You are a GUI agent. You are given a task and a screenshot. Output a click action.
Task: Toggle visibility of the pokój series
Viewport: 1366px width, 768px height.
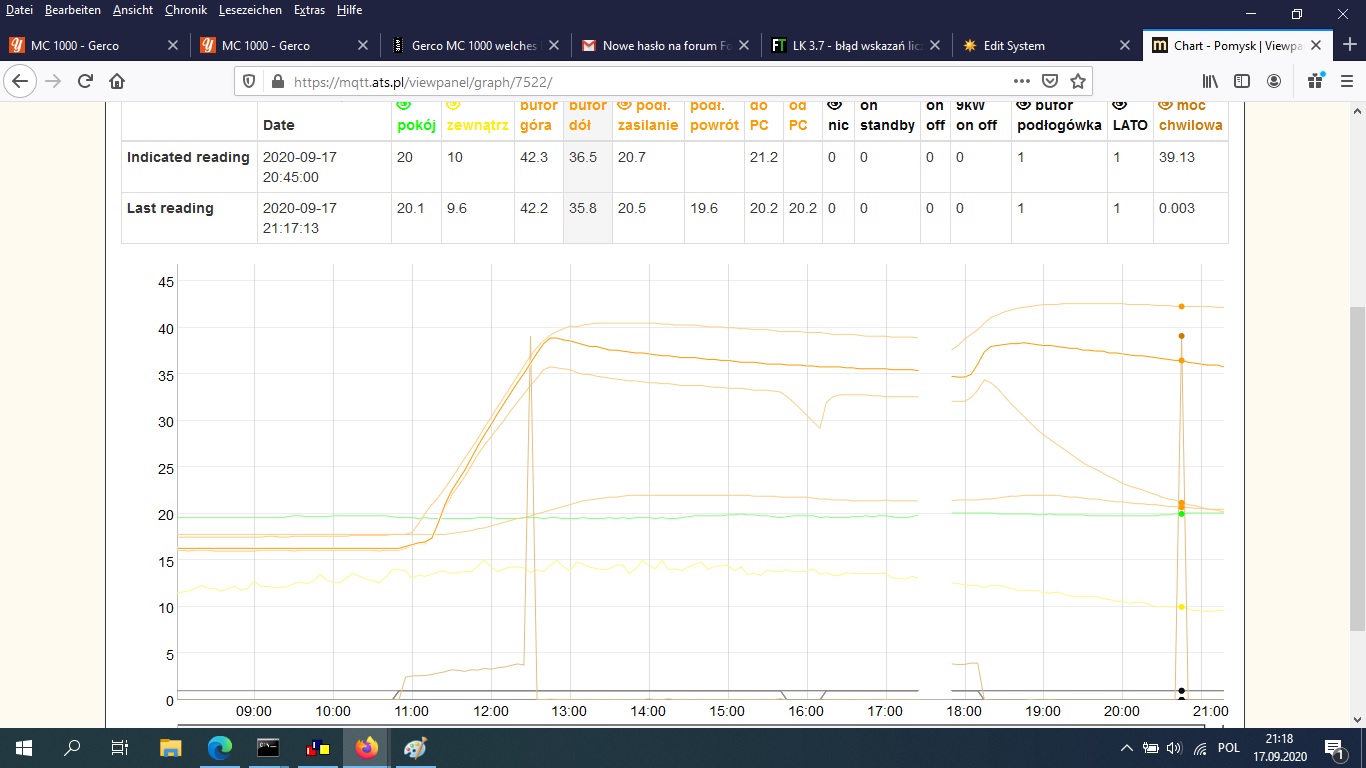[x=404, y=104]
